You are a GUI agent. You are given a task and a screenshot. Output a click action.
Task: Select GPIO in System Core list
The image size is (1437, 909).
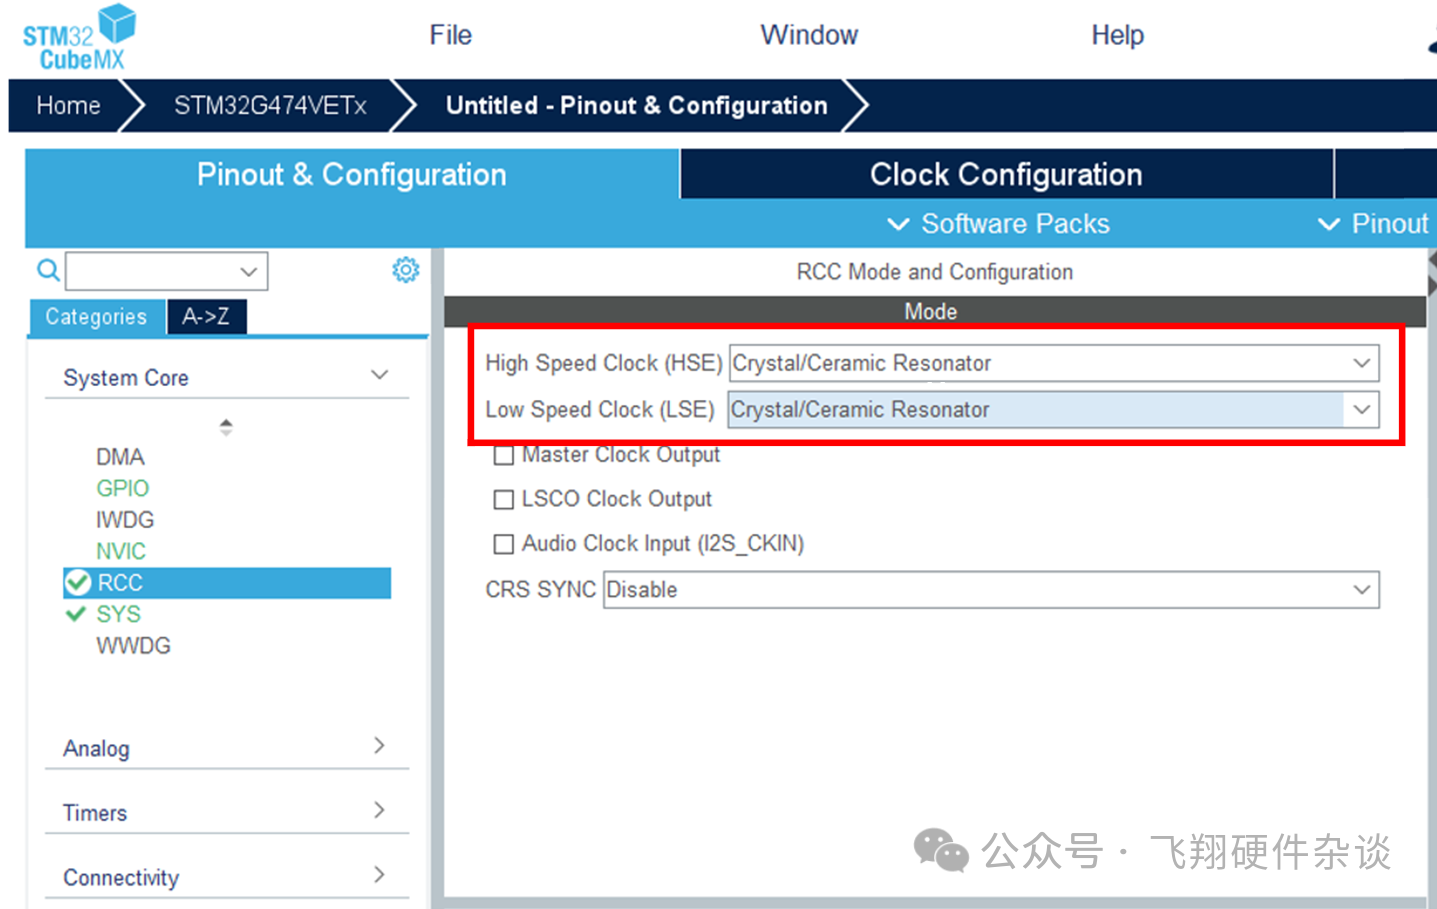coord(122,488)
